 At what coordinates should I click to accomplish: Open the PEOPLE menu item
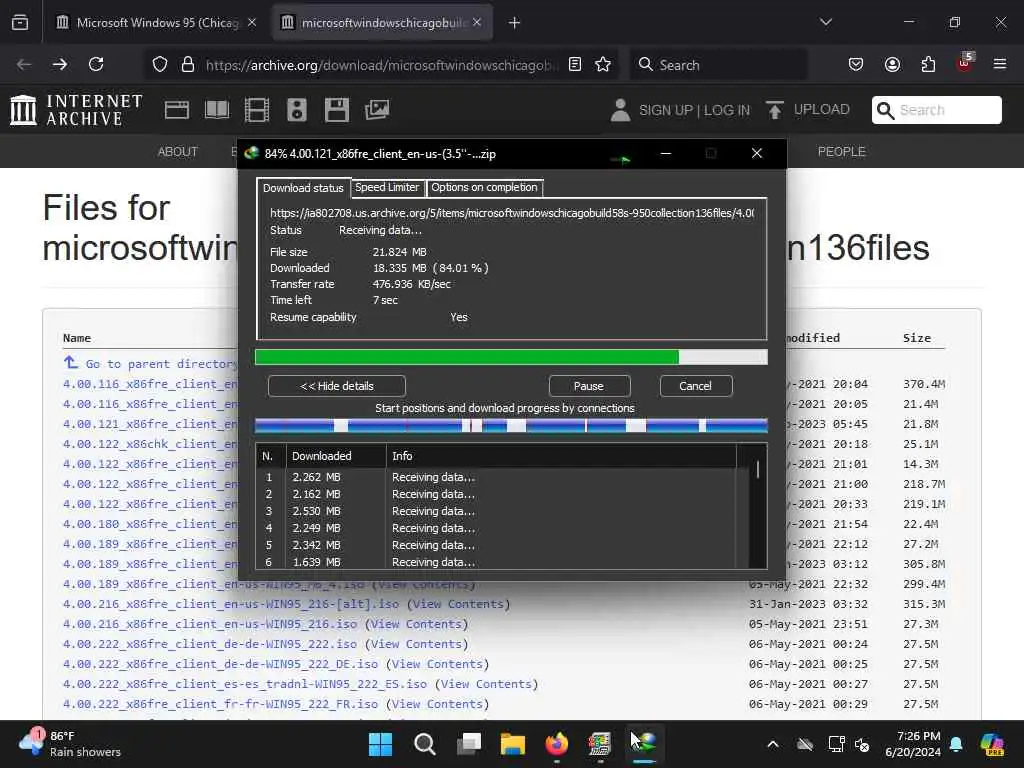click(x=842, y=152)
